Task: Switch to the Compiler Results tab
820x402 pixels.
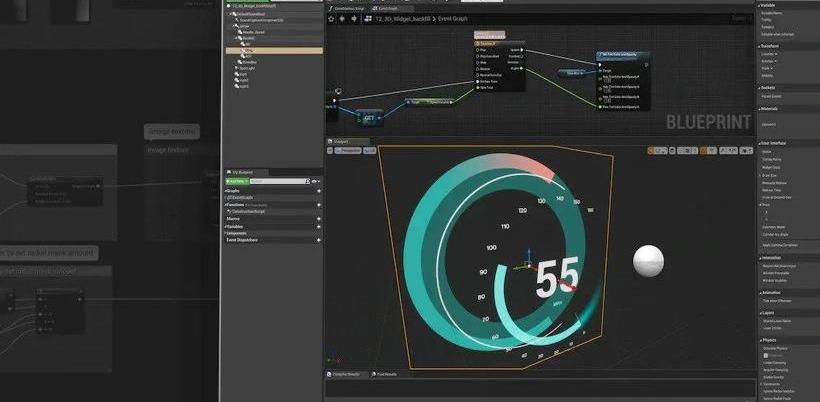Action: pyautogui.click(x=346, y=374)
